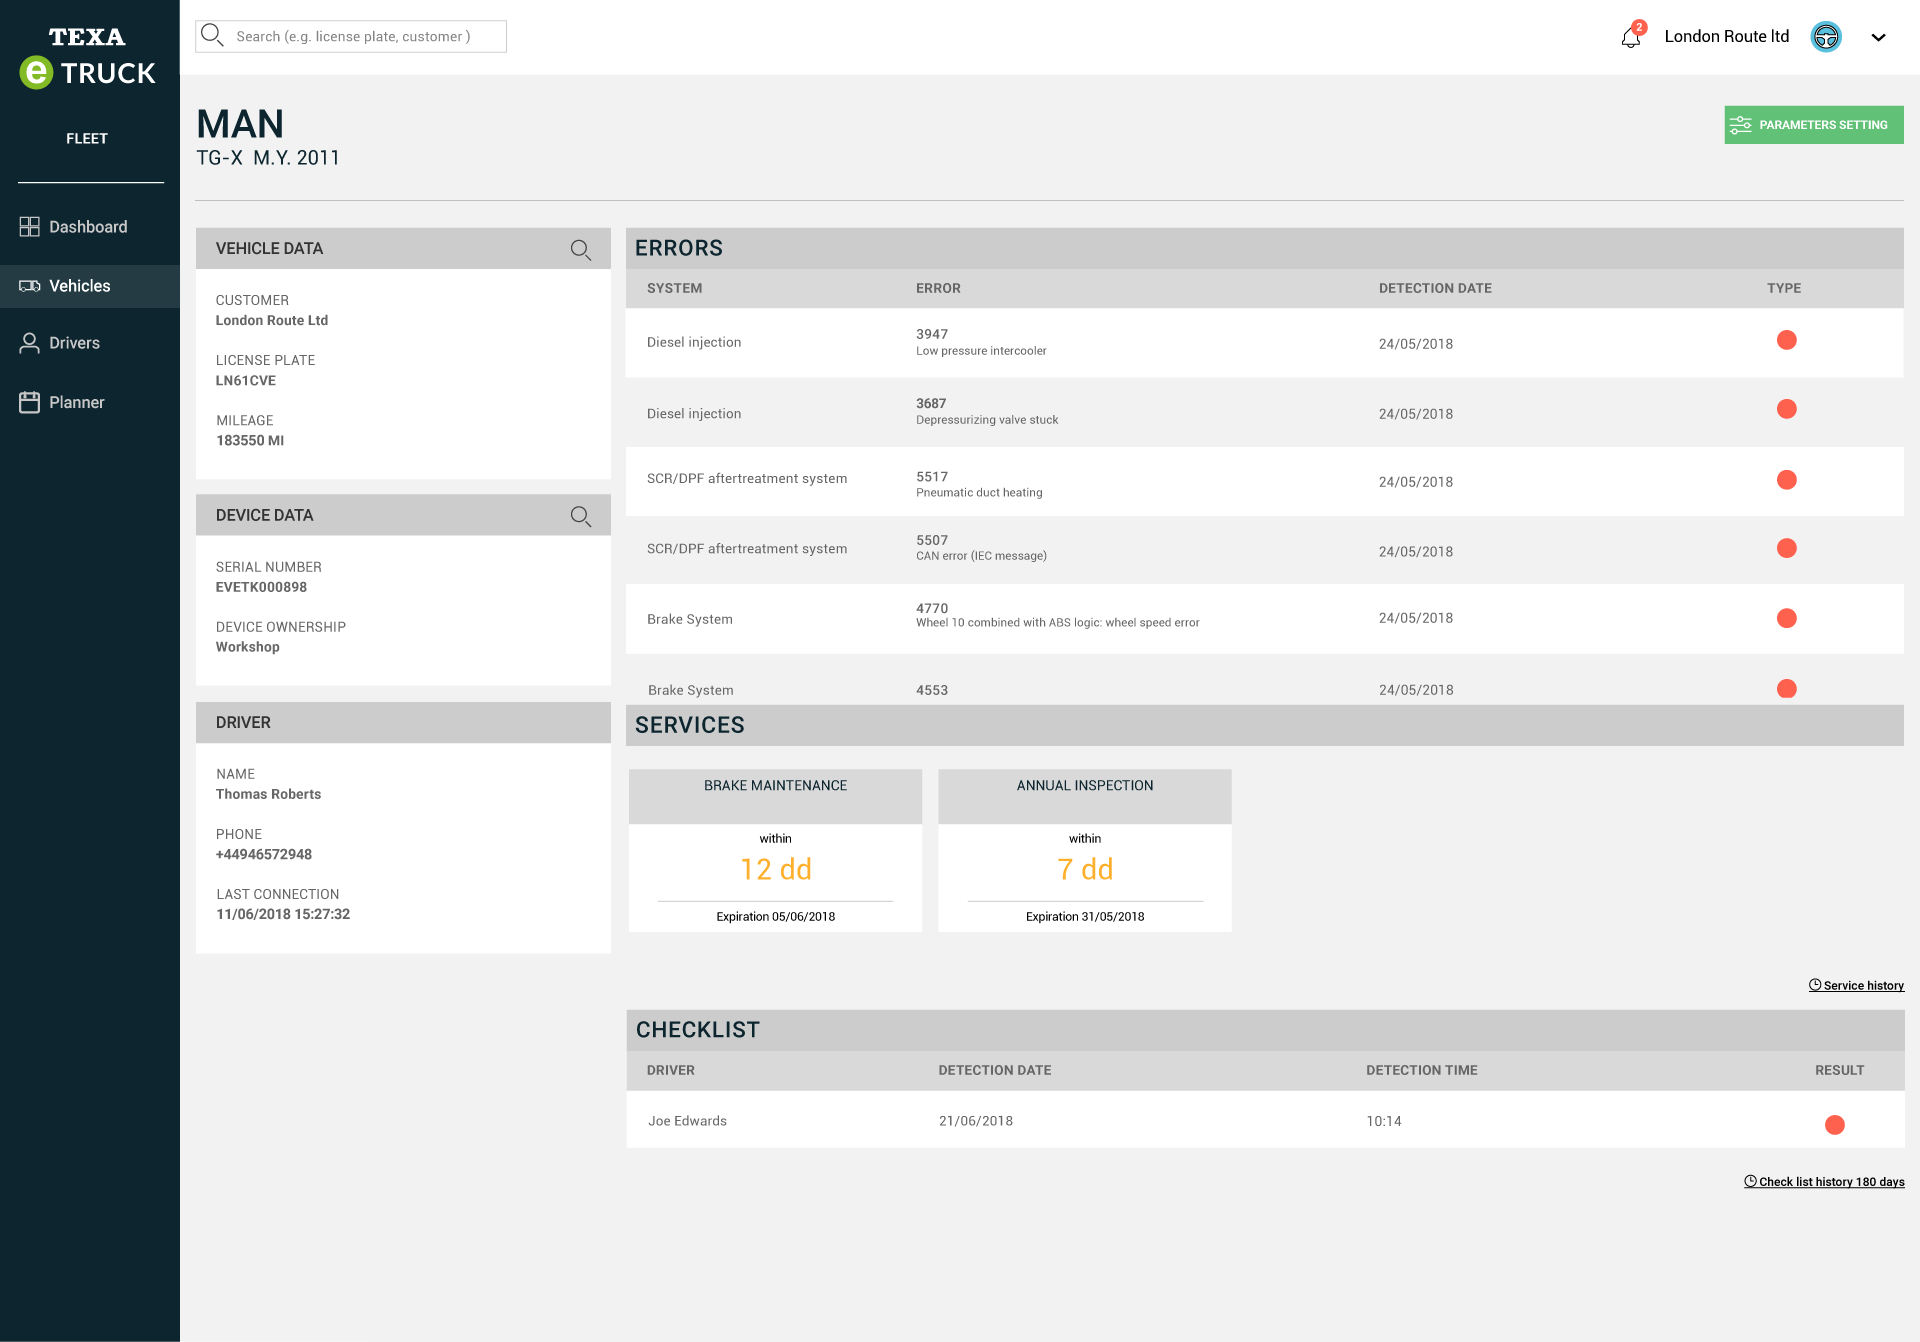
Task: Click the search magnifier icon in the top bar
Action: tap(212, 35)
